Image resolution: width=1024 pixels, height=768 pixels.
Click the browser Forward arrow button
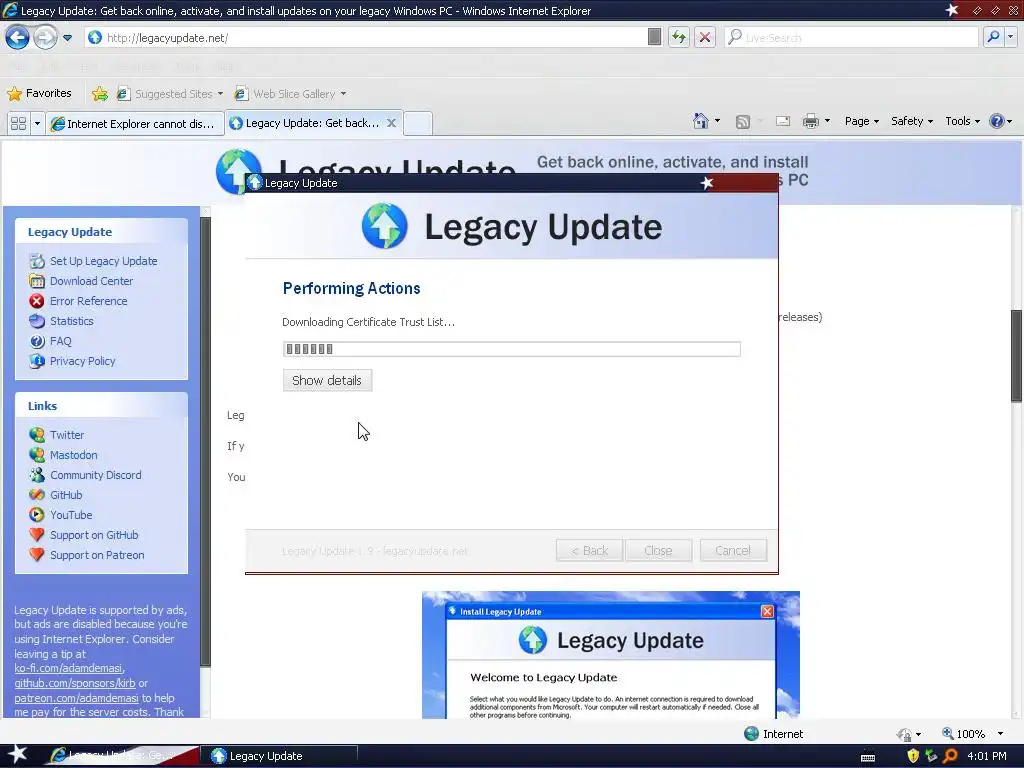click(x=45, y=37)
